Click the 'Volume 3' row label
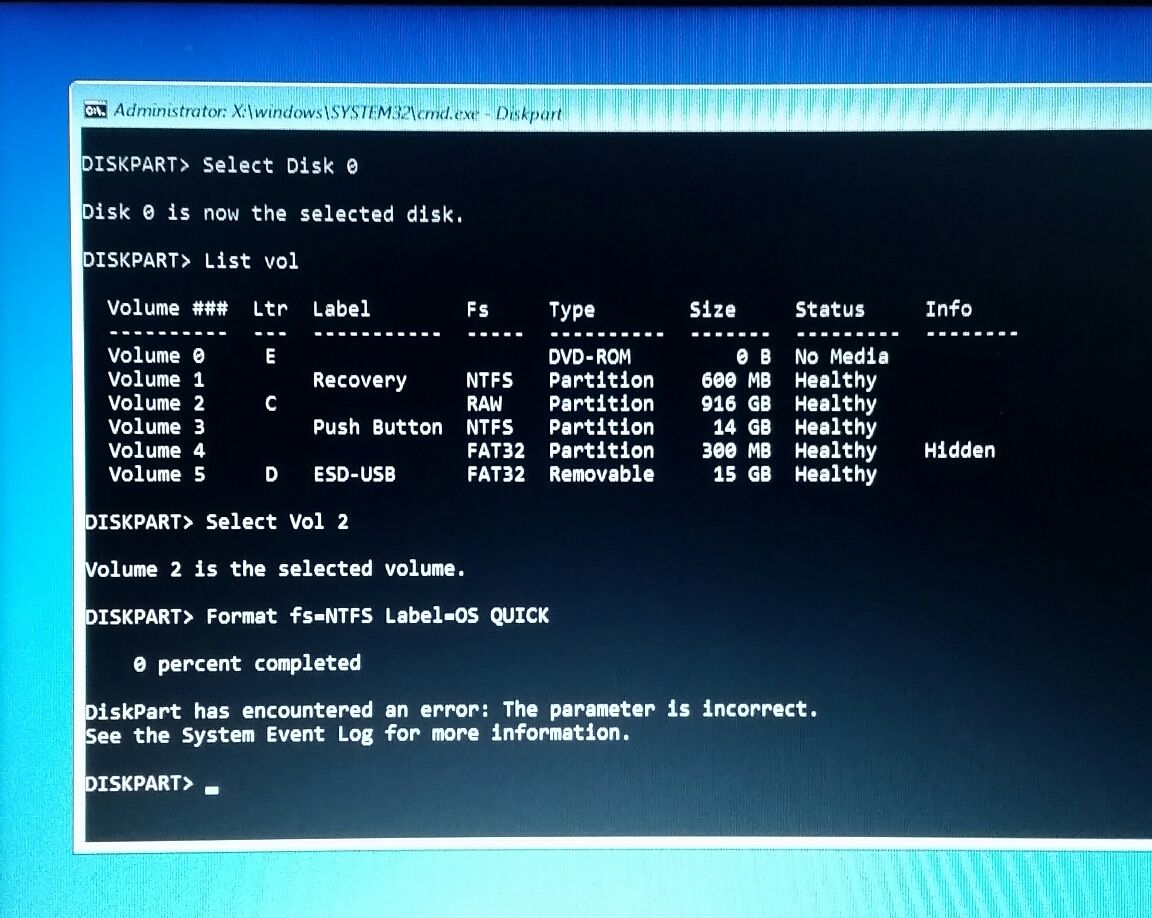 coord(156,427)
